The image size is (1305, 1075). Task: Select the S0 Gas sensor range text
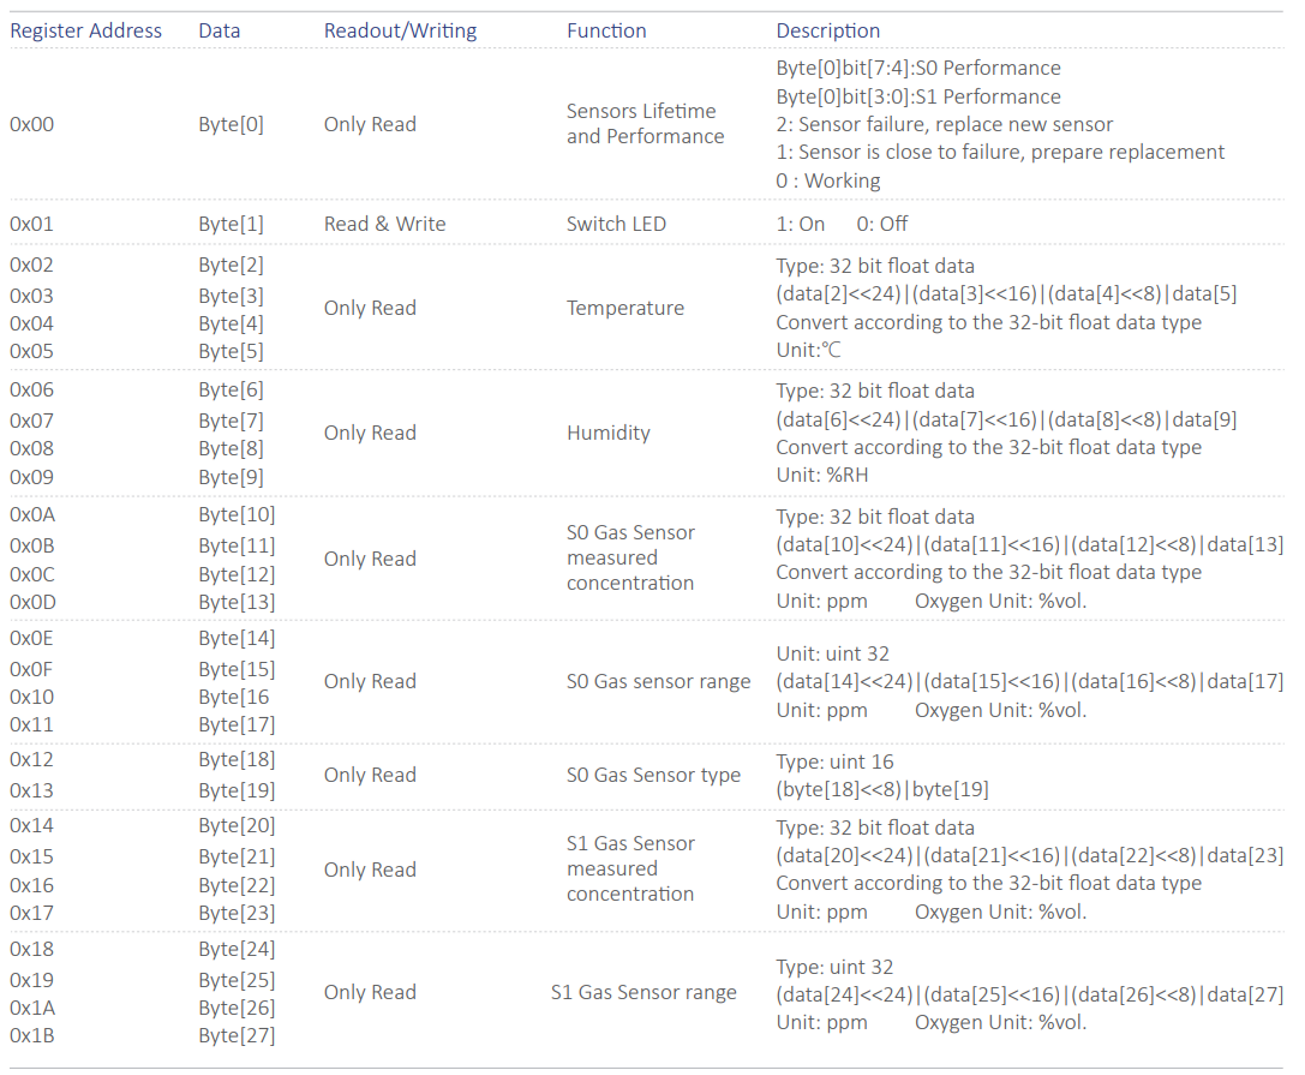pos(658,682)
